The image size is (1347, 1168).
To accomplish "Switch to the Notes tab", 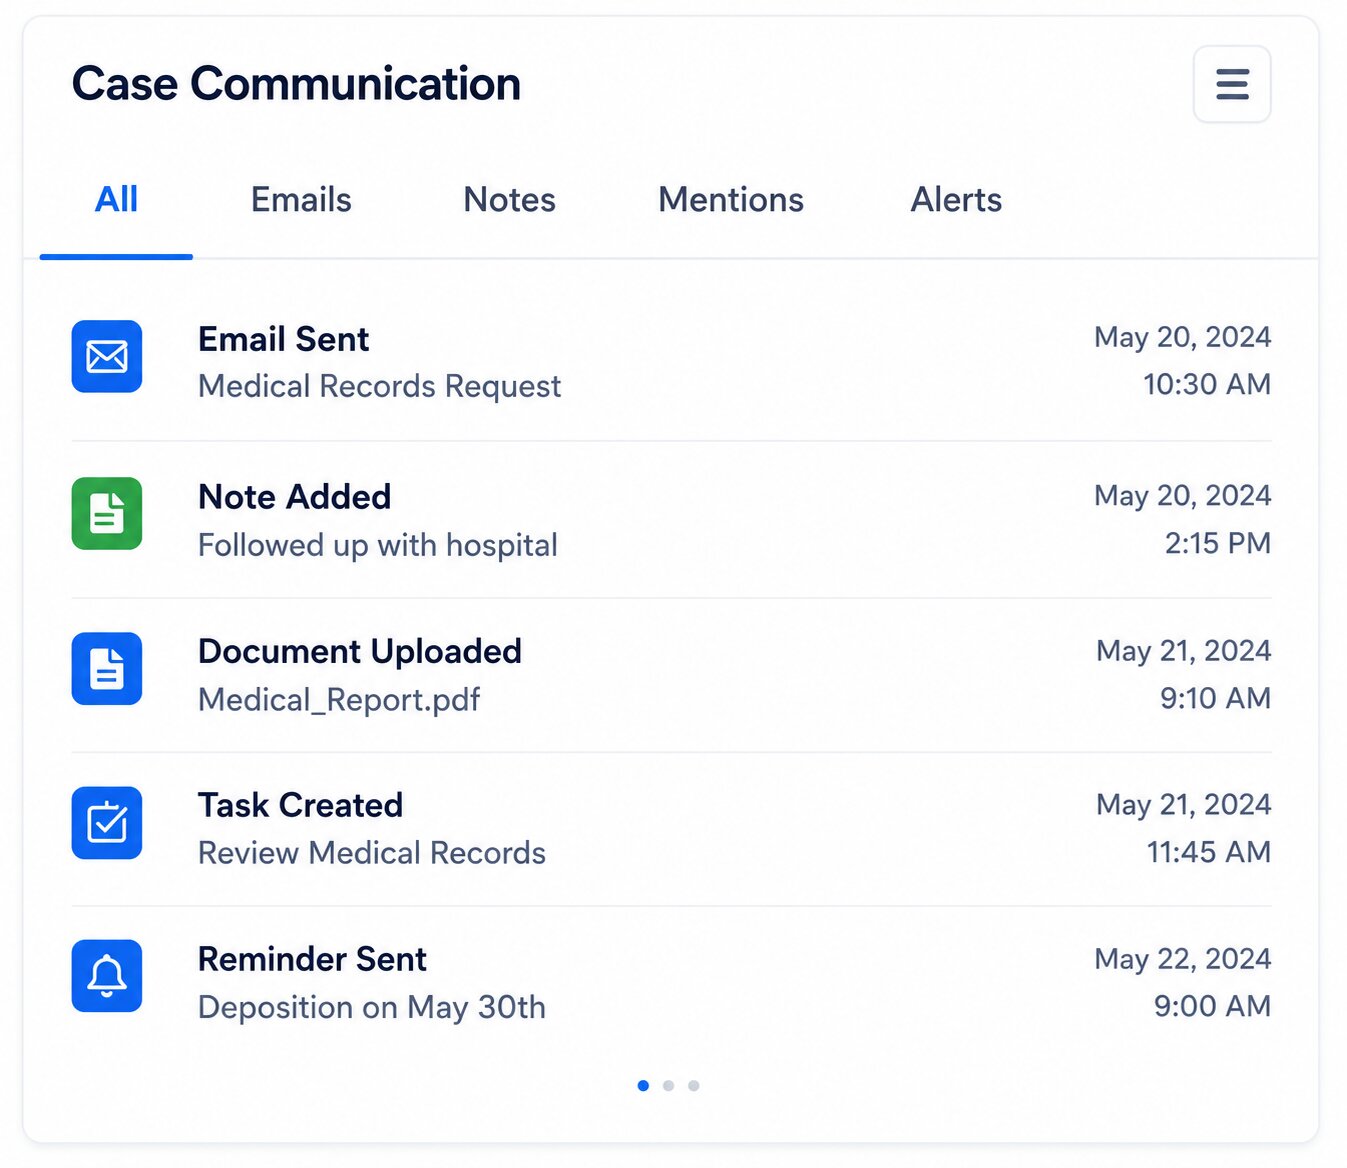I will tap(509, 200).
